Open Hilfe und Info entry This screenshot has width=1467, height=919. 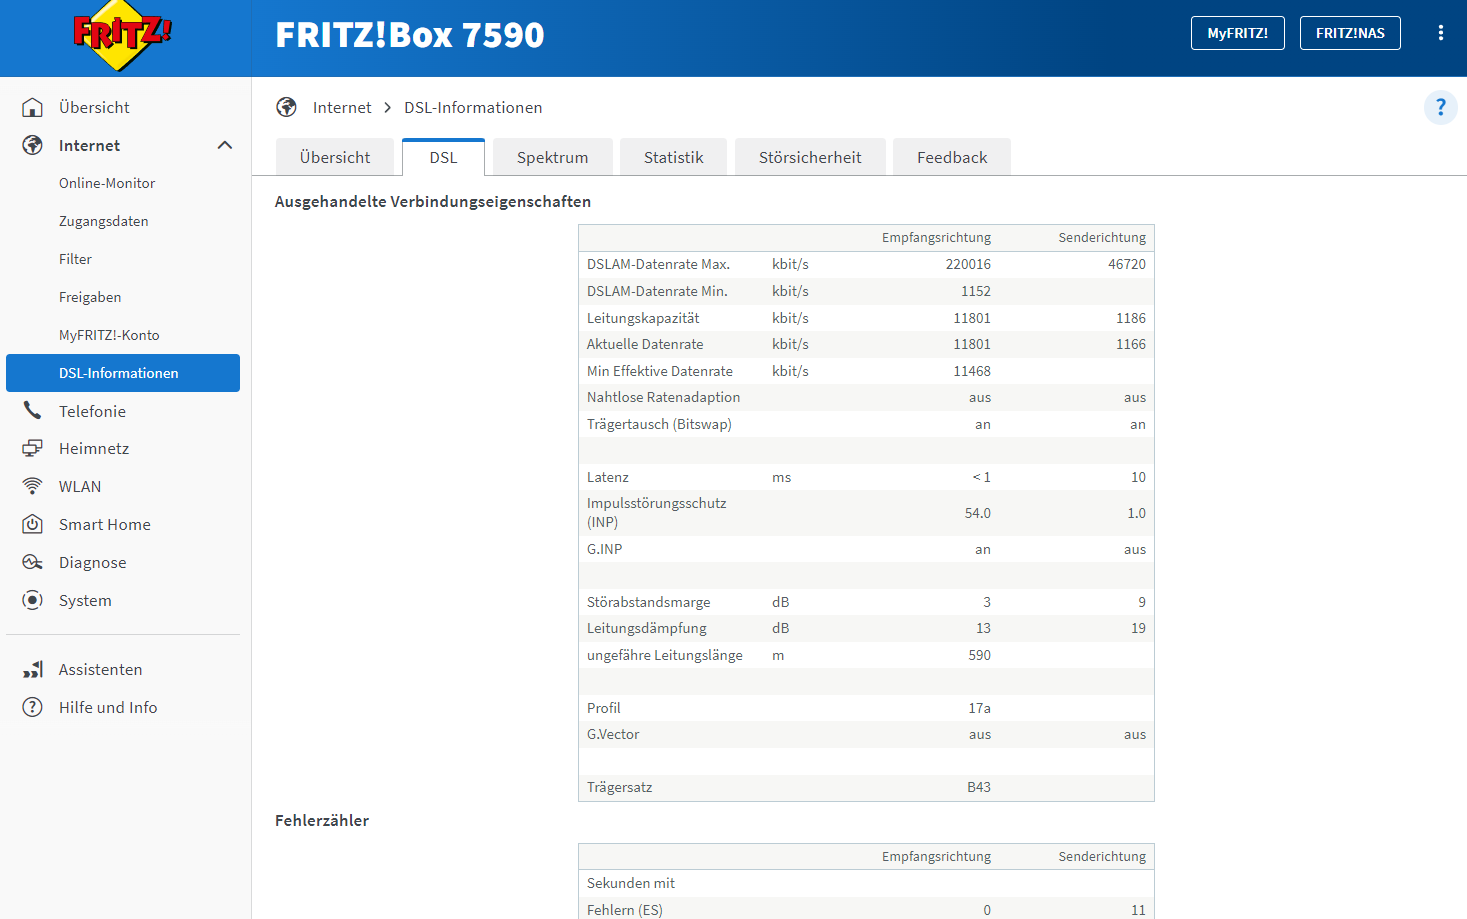[x=108, y=707]
